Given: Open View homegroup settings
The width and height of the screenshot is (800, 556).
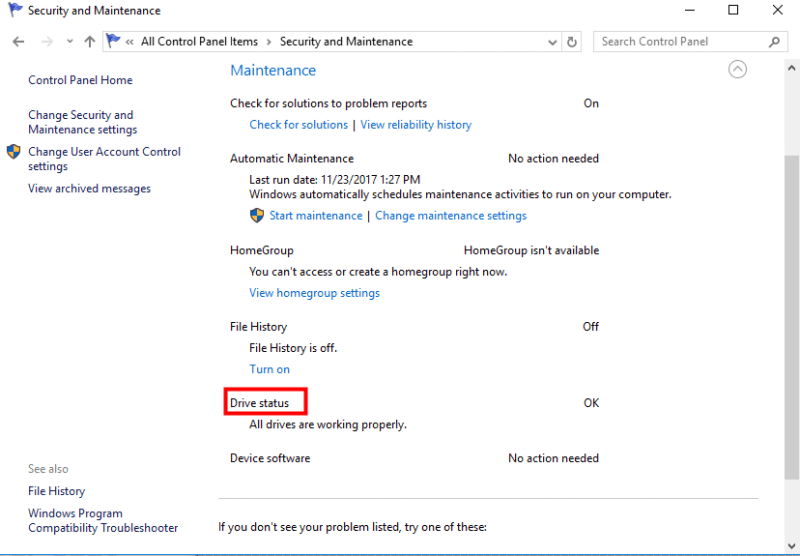Looking at the screenshot, I should click(x=314, y=293).
